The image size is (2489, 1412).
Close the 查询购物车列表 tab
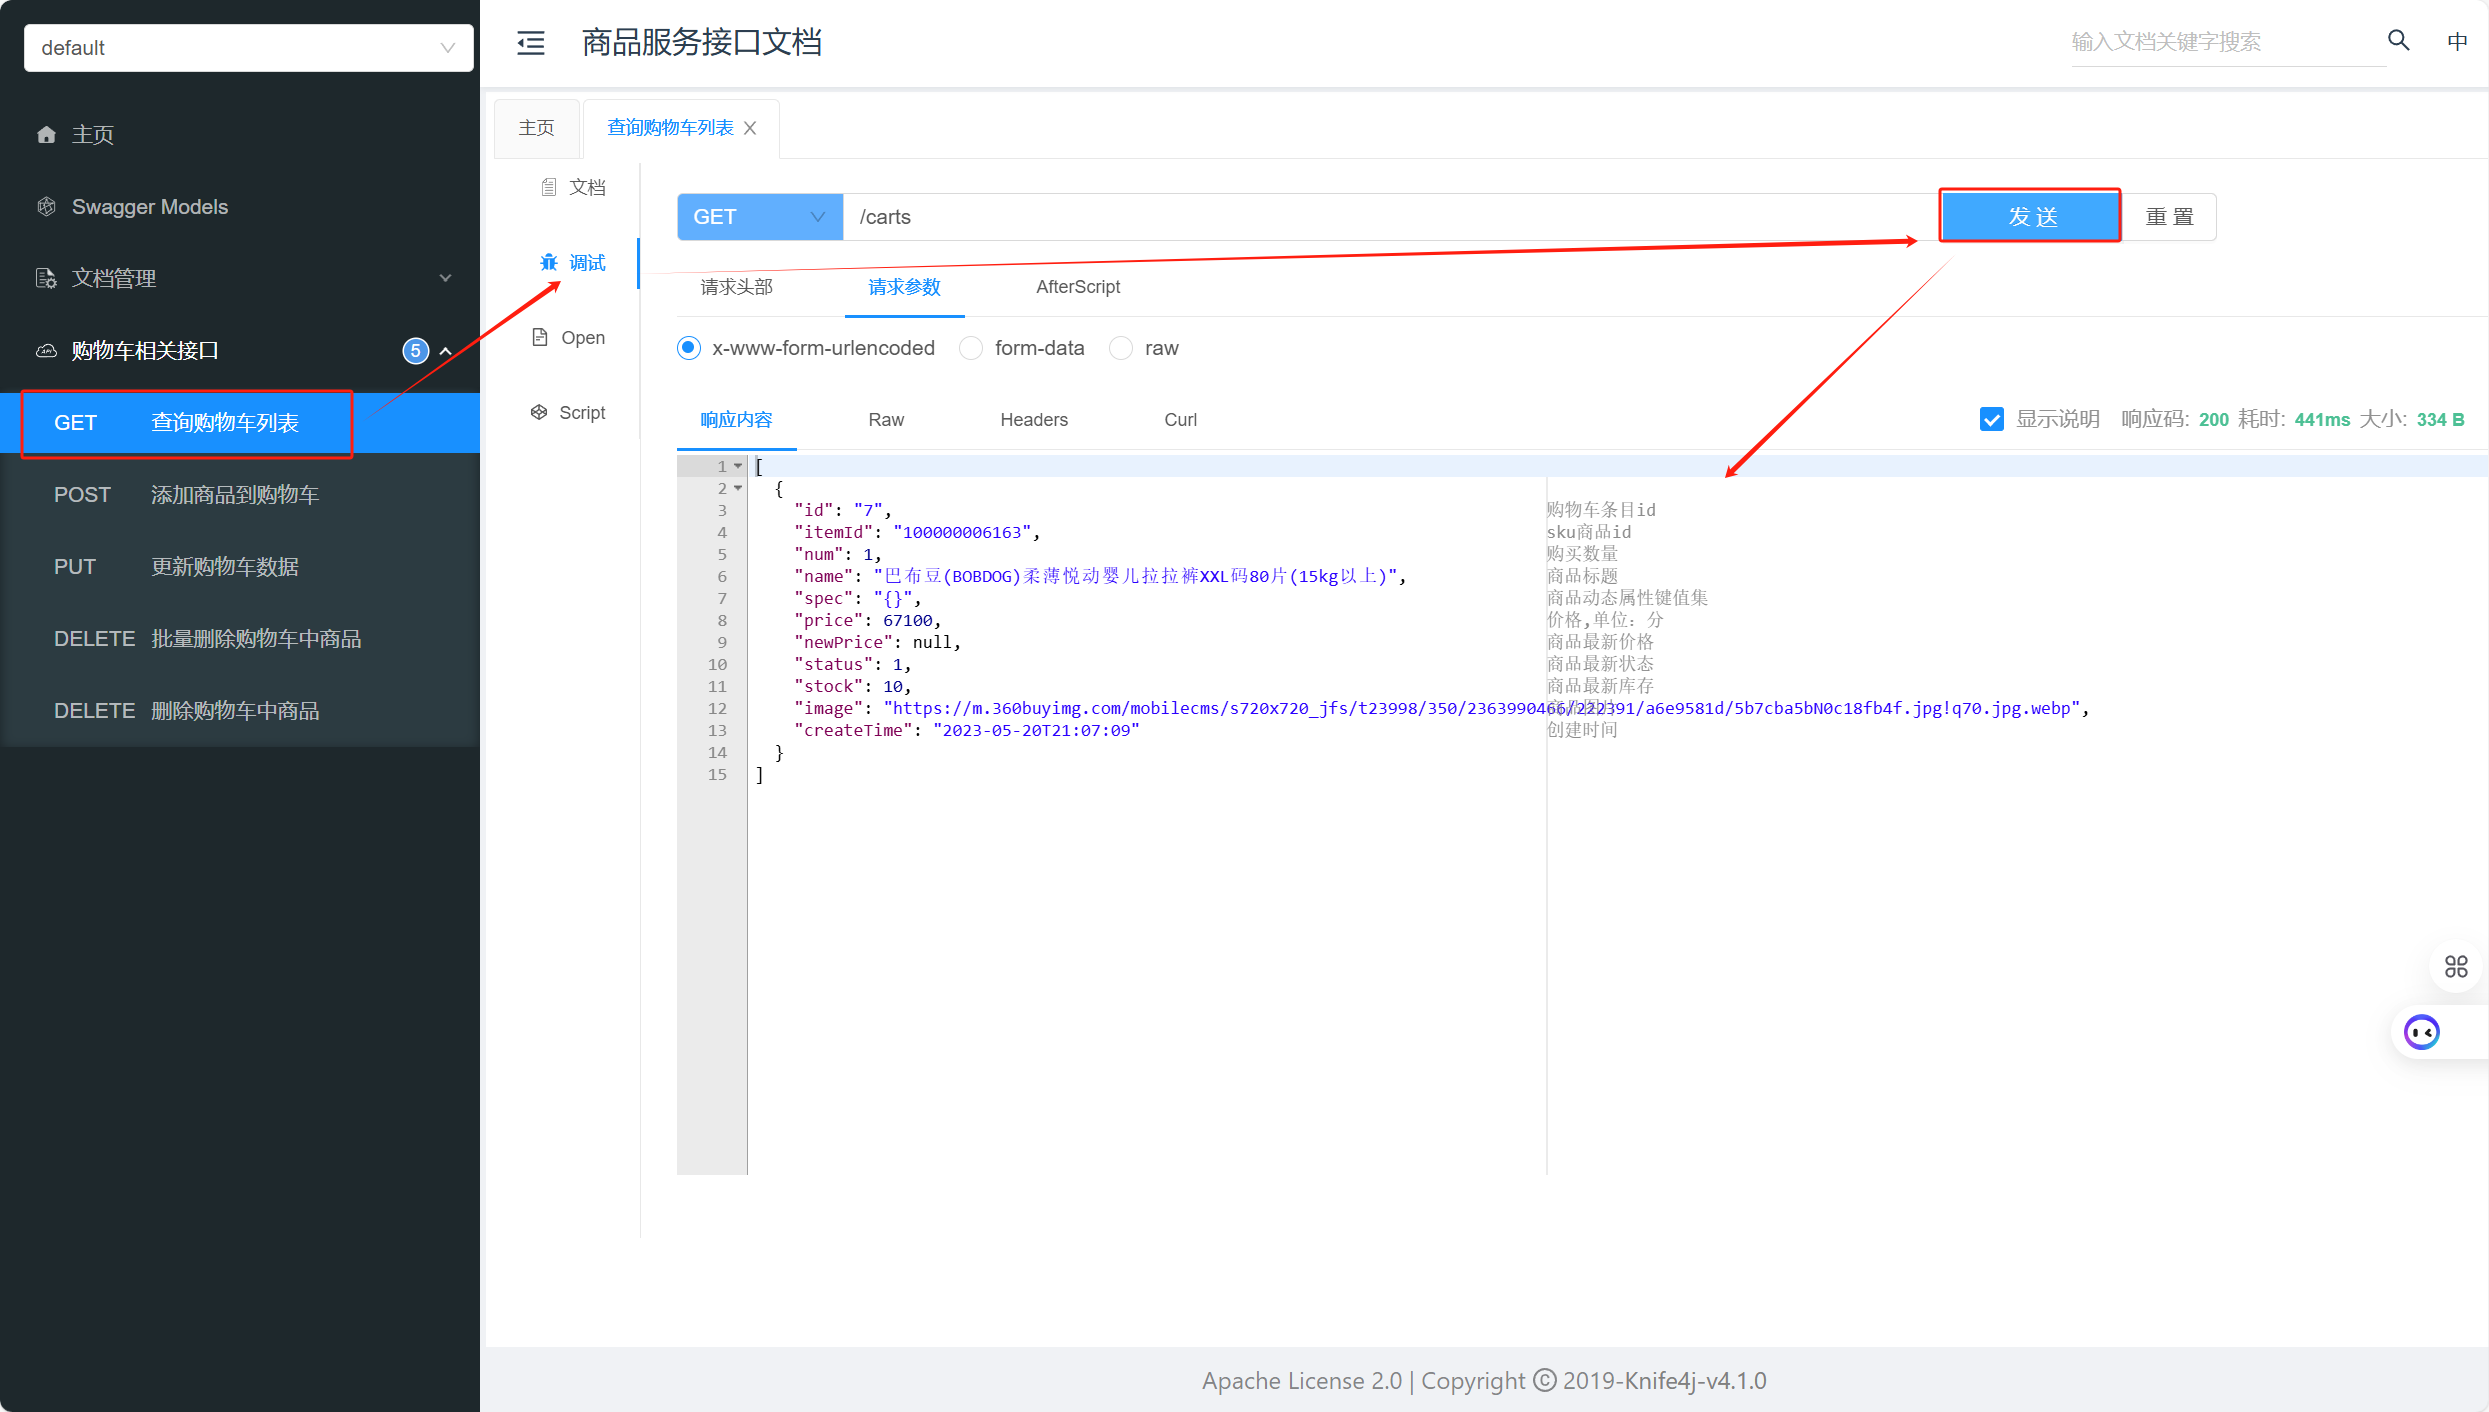[x=750, y=128]
